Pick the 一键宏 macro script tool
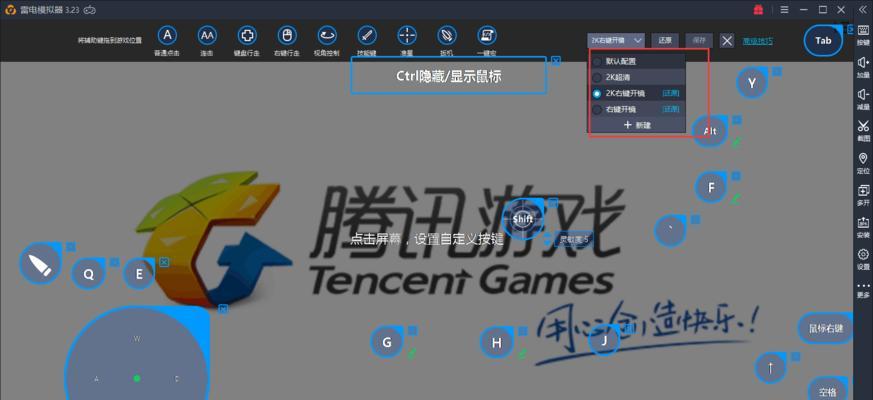Image resolution: width=873 pixels, height=400 pixels. click(x=487, y=36)
